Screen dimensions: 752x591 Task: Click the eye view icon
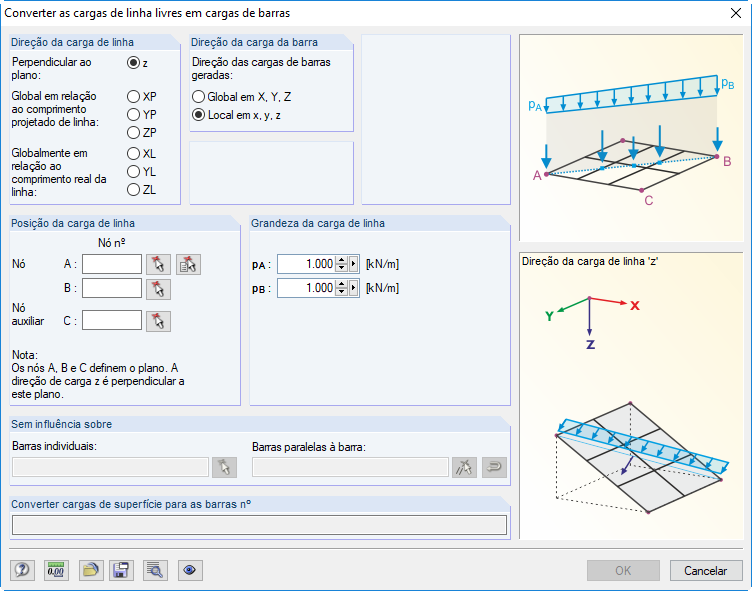click(190, 570)
